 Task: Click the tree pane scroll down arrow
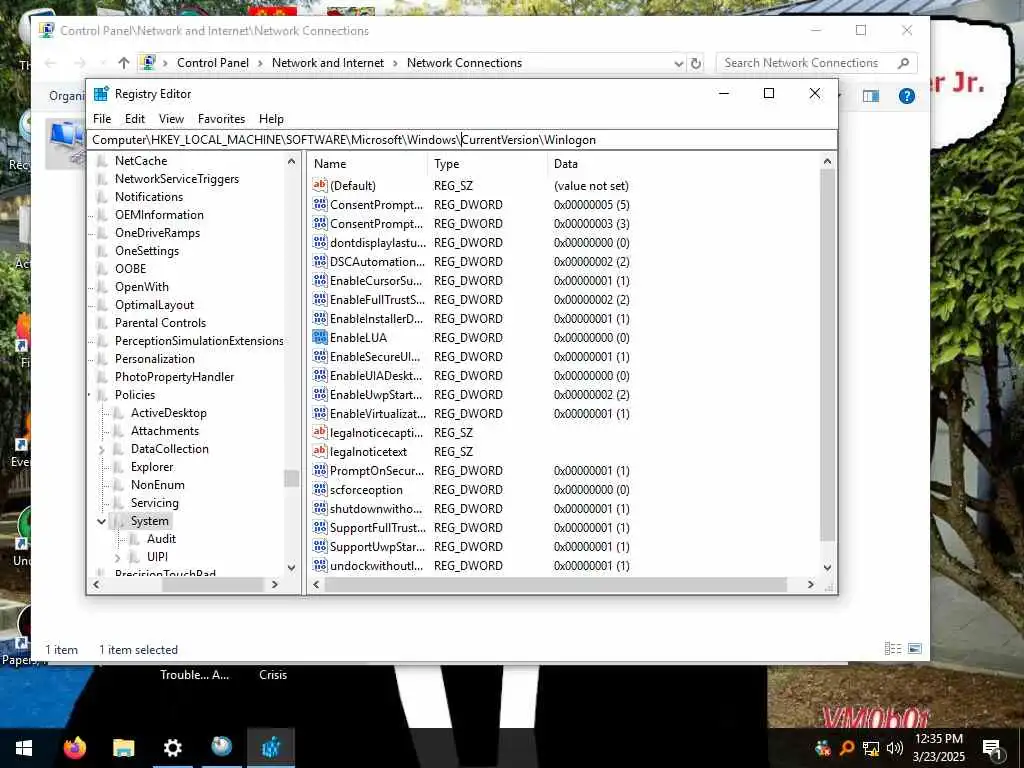click(291, 568)
